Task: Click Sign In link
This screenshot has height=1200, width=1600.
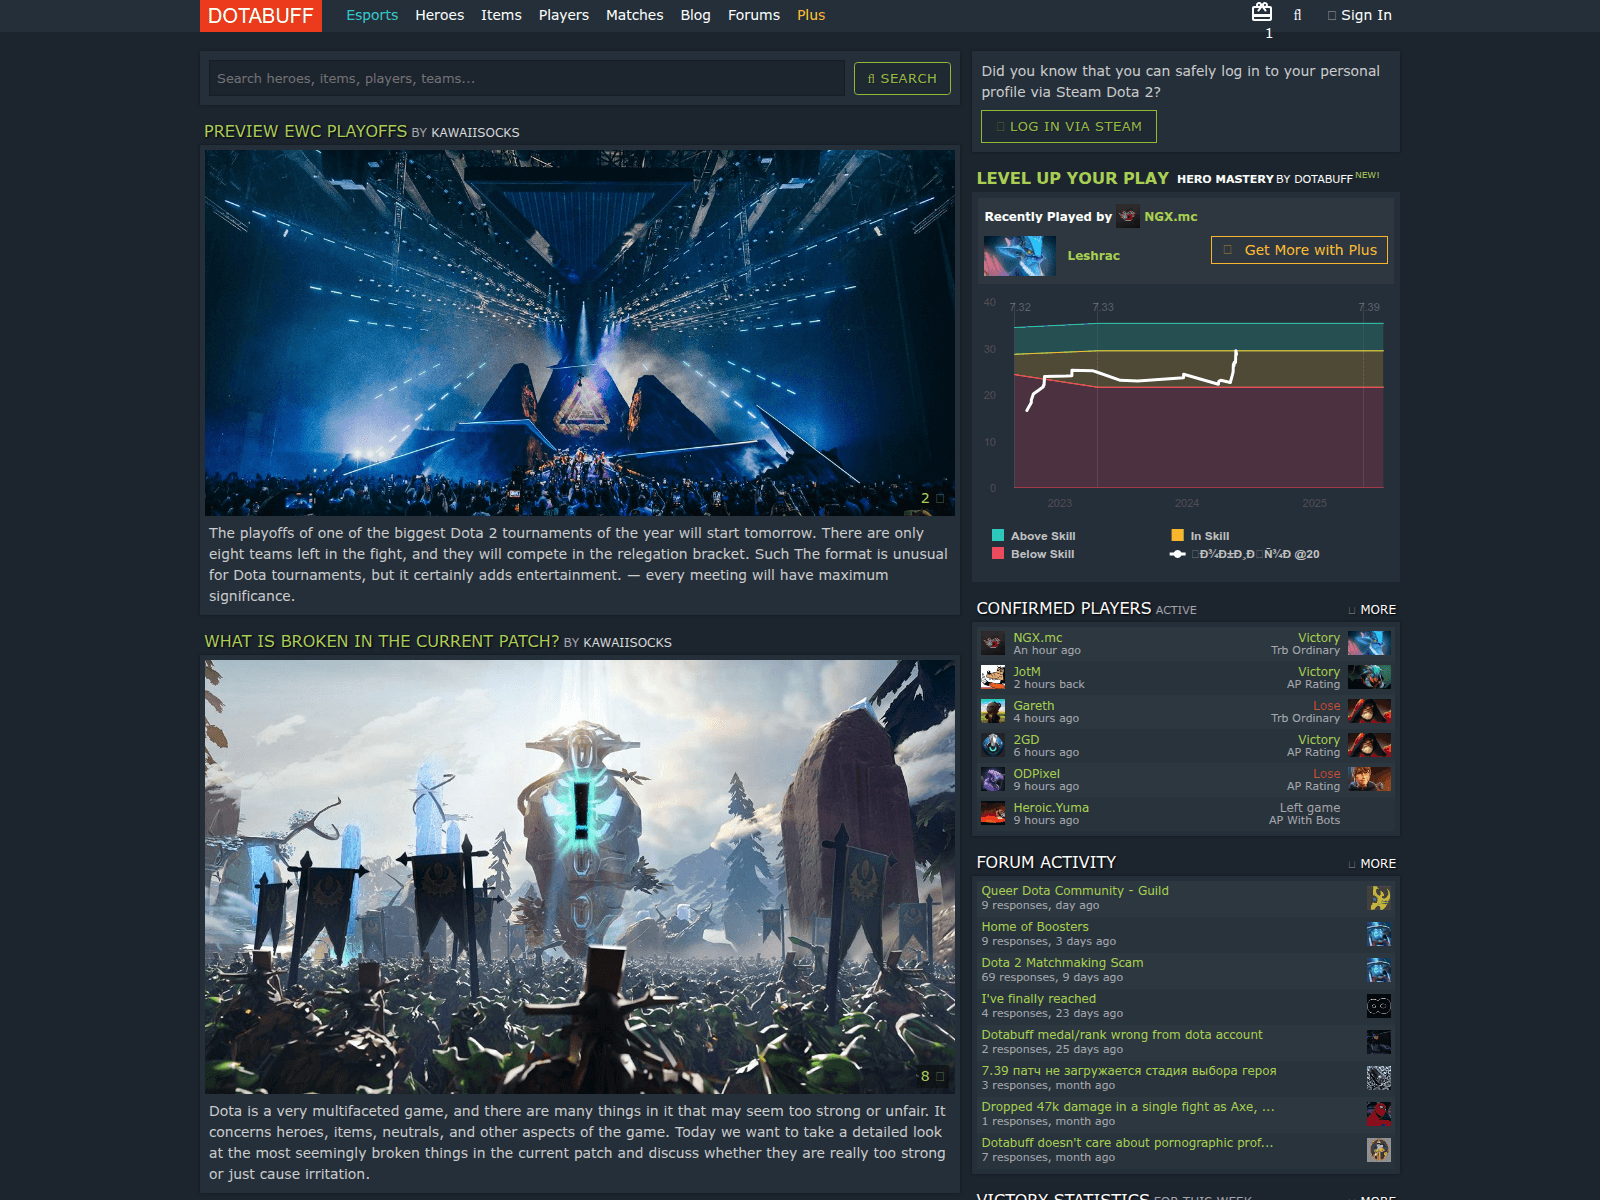Action: (1360, 15)
